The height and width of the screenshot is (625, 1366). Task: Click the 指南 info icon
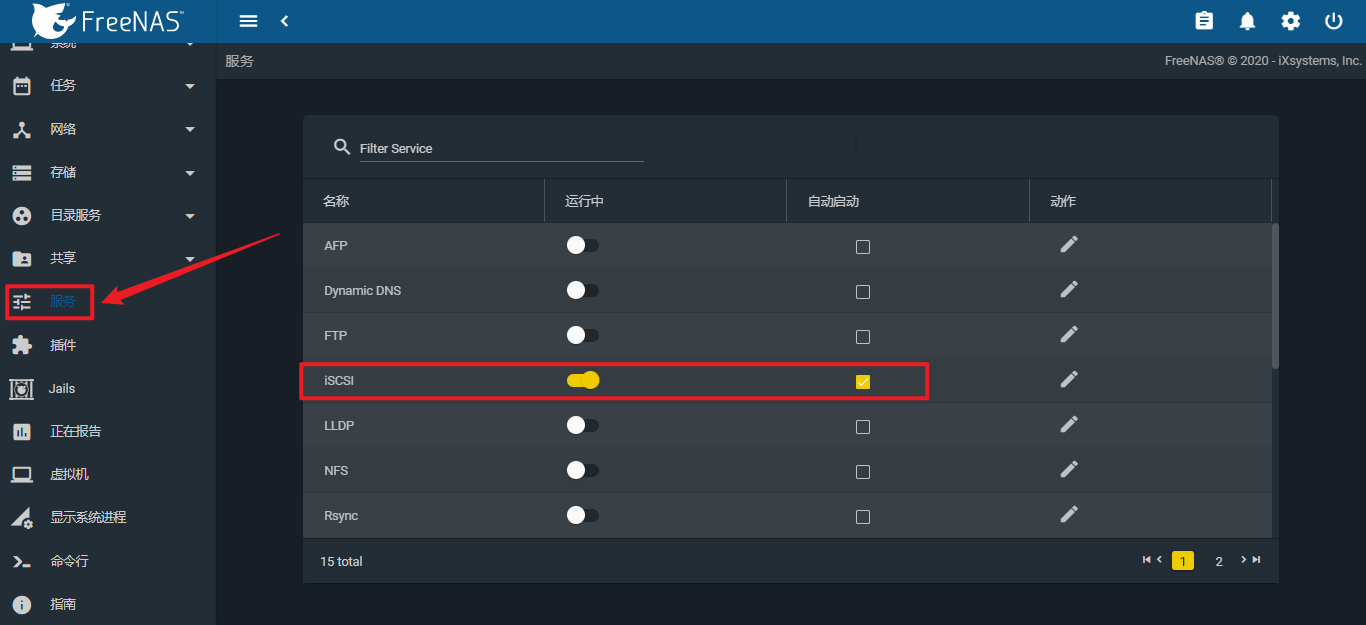point(21,605)
